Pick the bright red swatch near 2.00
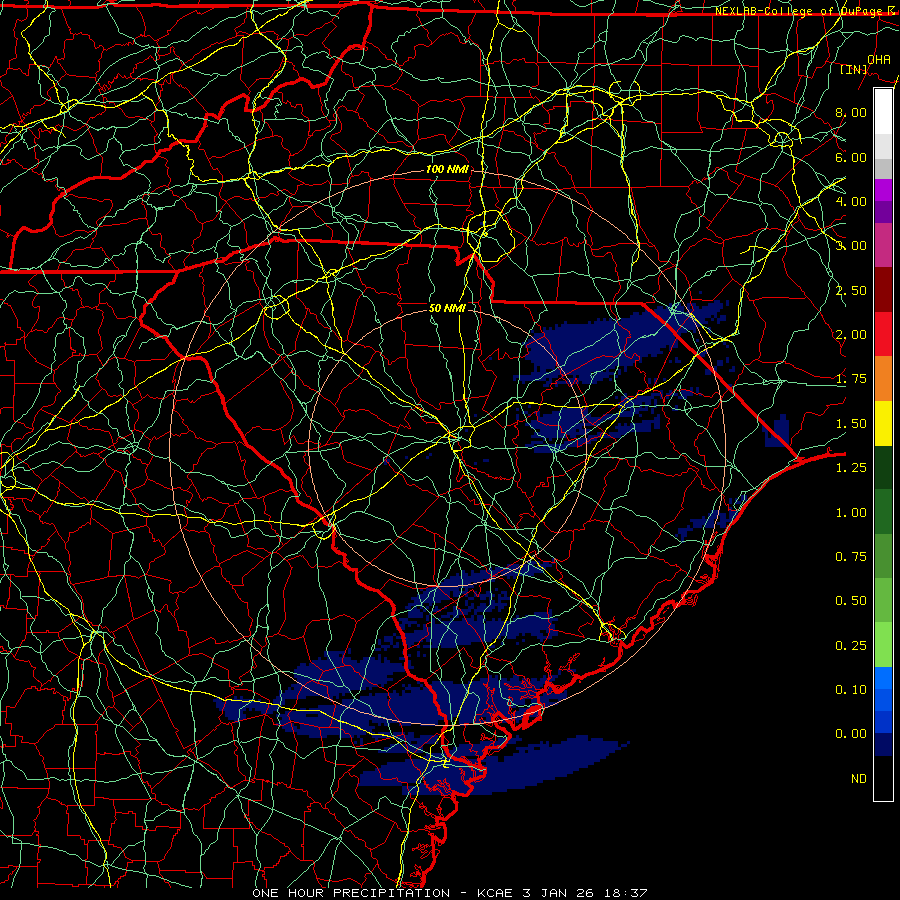The height and width of the screenshot is (900, 900). (x=883, y=335)
